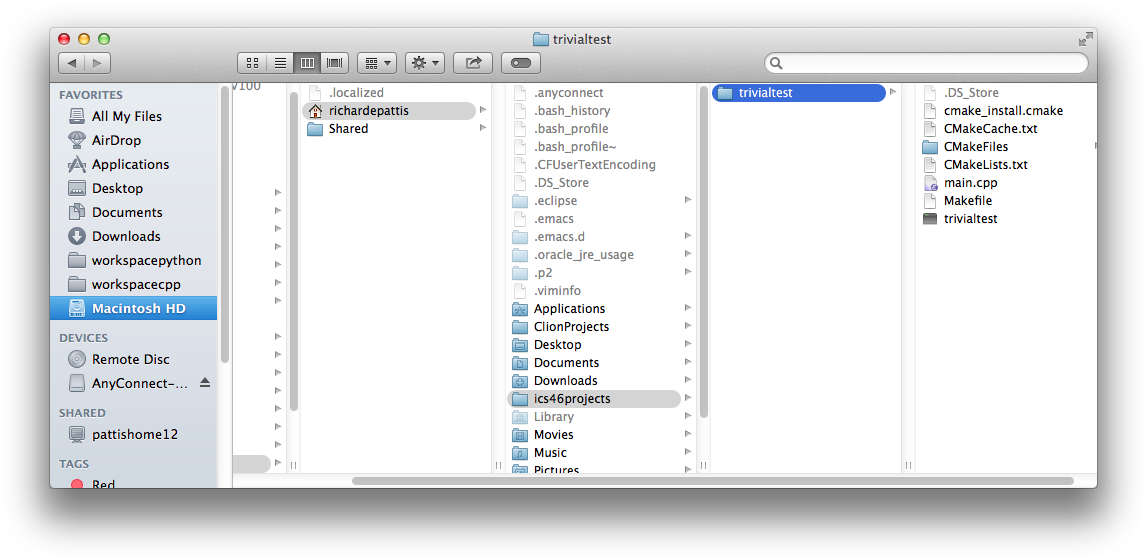Select Macintosh HD in sidebar
1146x559 pixels.
134,308
